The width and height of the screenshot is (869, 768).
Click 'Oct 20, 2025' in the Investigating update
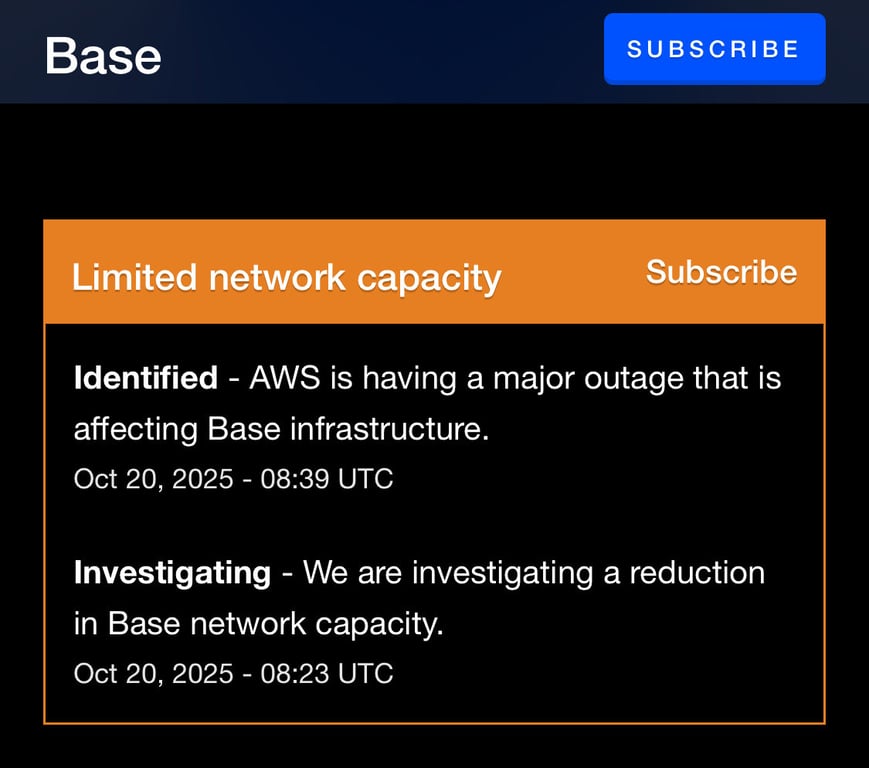coord(154,674)
